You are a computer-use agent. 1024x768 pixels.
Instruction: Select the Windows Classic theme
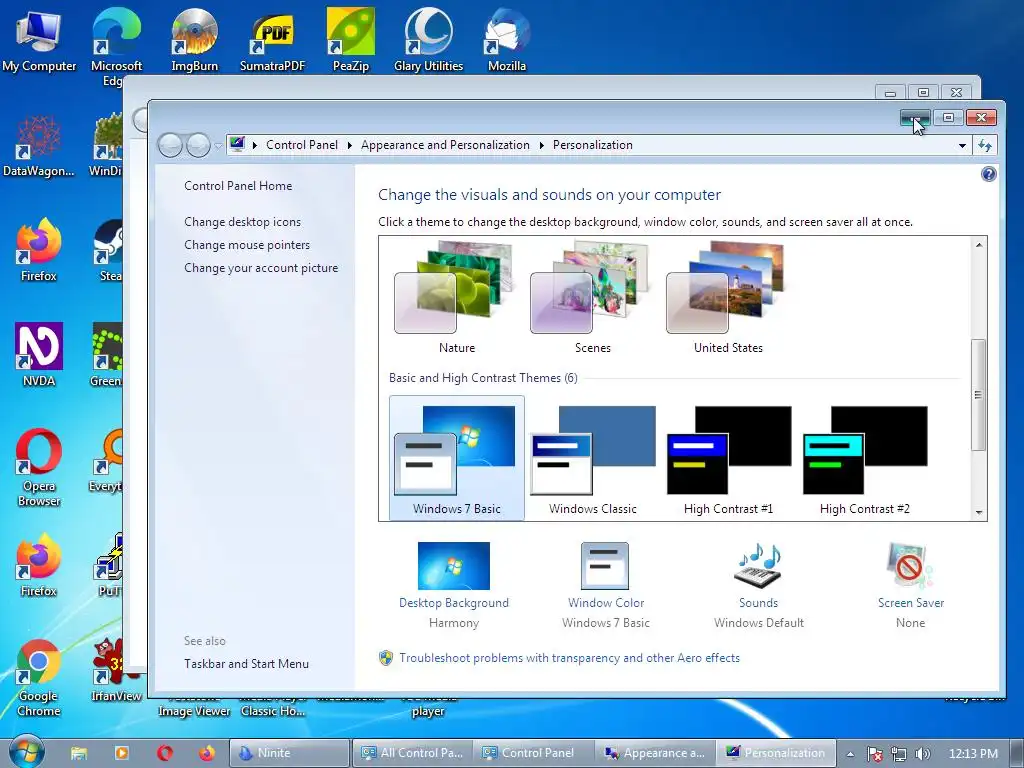coord(592,458)
